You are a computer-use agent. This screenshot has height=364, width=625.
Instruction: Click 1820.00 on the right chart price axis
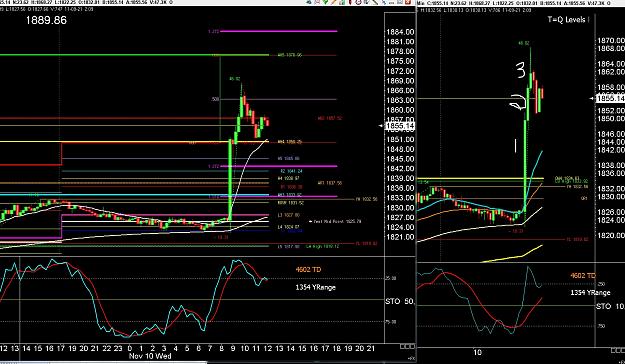611,235
